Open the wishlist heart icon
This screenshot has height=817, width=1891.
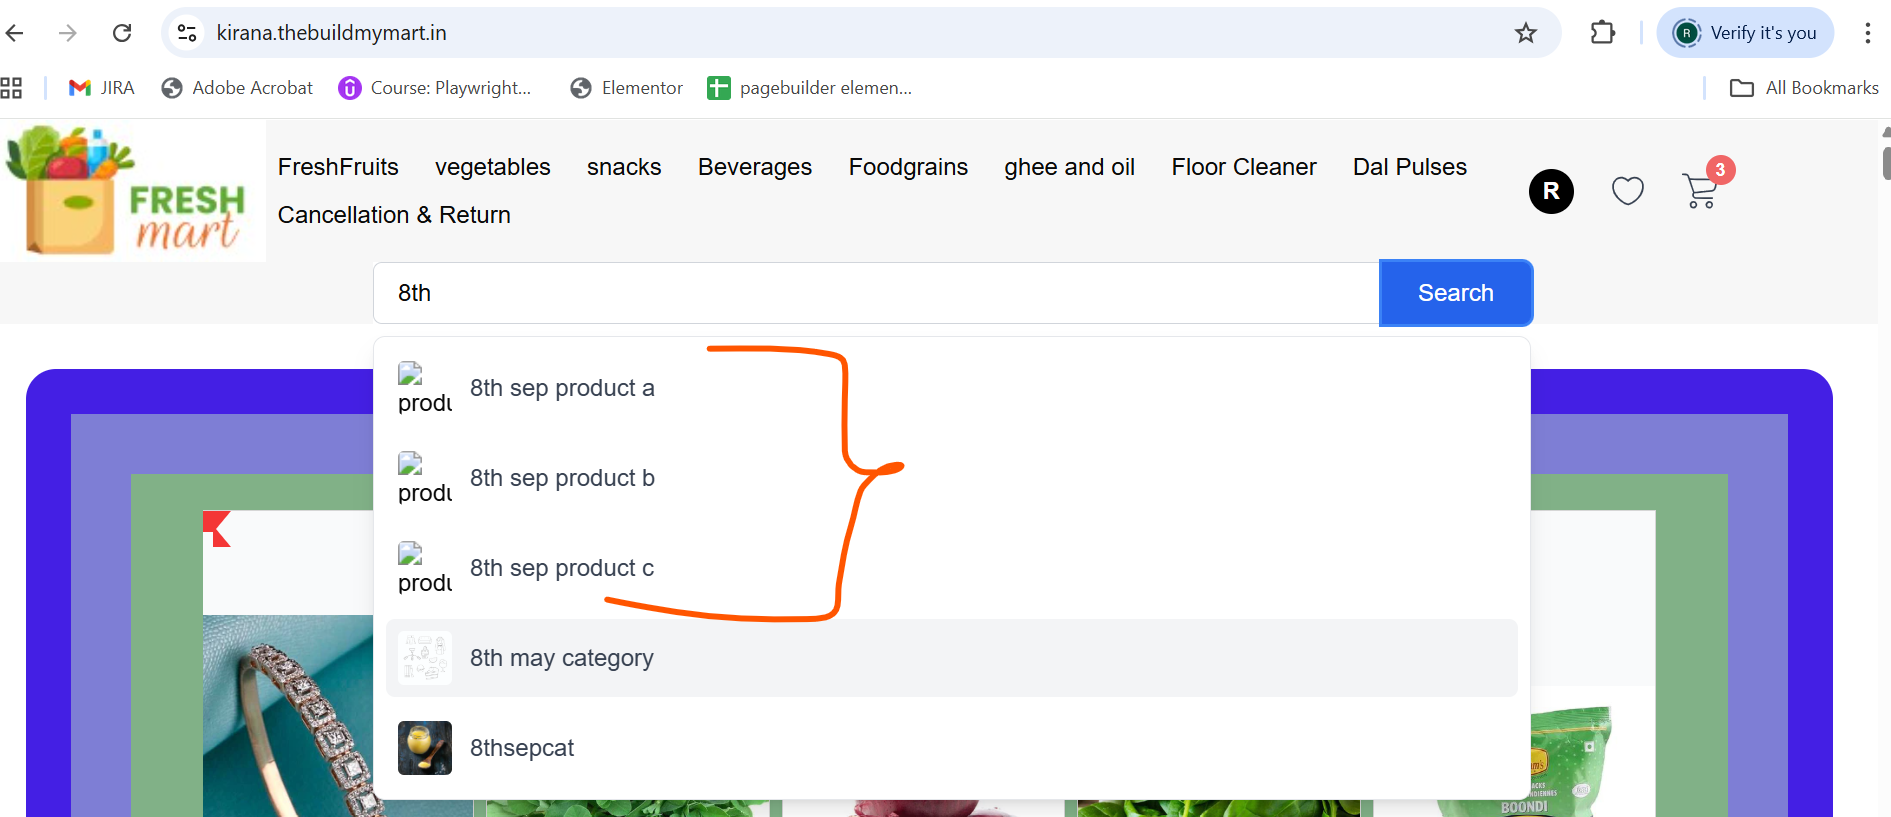click(1627, 190)
